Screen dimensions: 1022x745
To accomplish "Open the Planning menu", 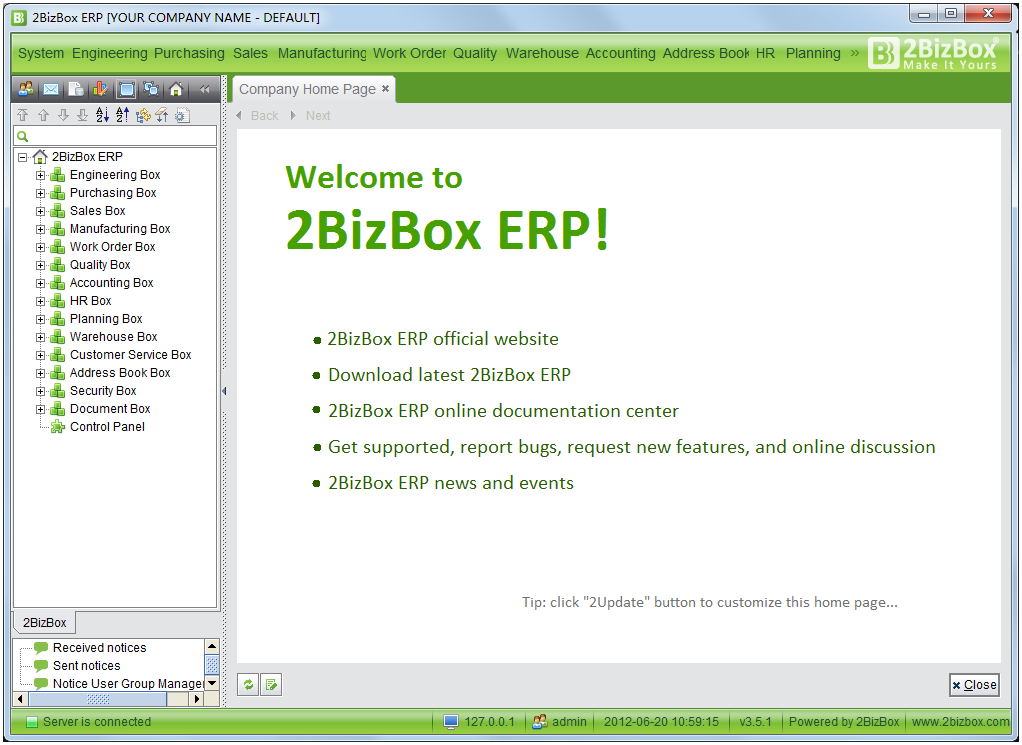I will click(813, 53).
